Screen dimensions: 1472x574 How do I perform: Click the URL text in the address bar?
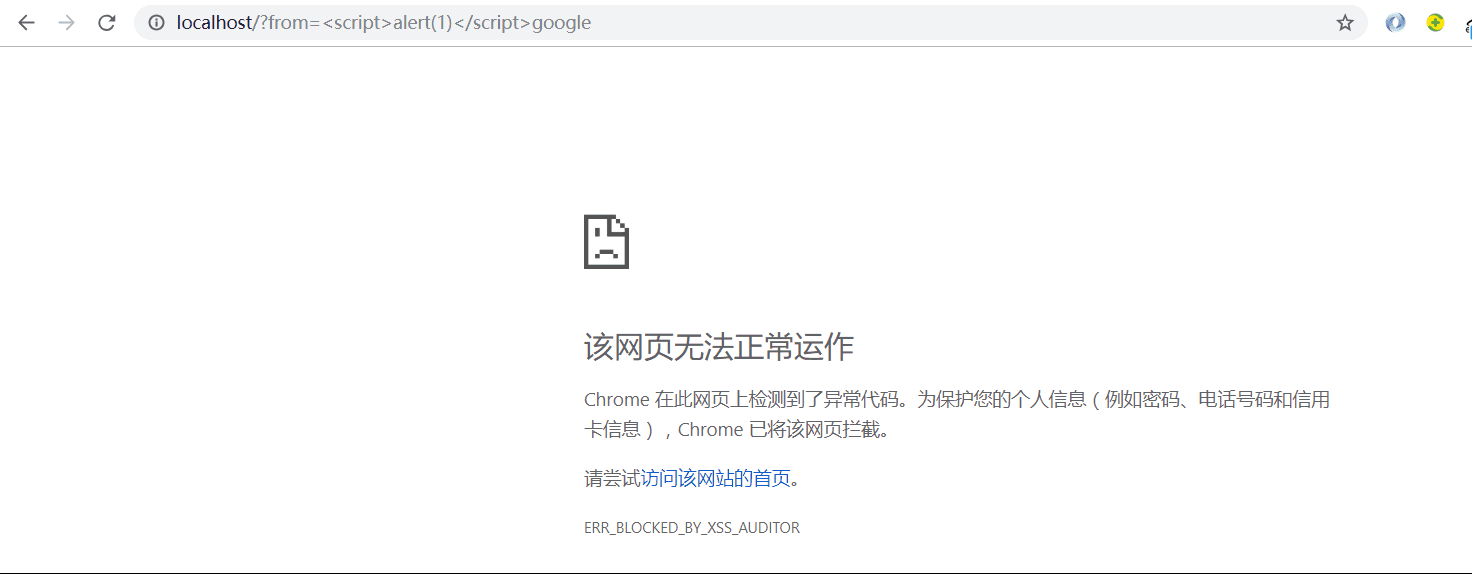(x=384, y=22)
